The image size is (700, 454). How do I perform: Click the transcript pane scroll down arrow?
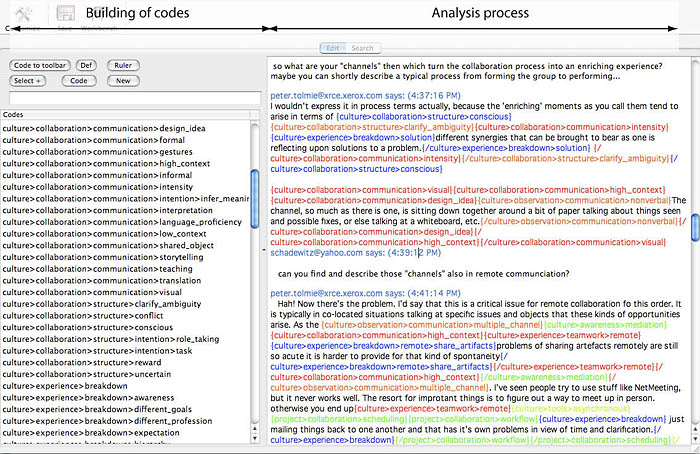pyautogui.click(x=696, y=439)
